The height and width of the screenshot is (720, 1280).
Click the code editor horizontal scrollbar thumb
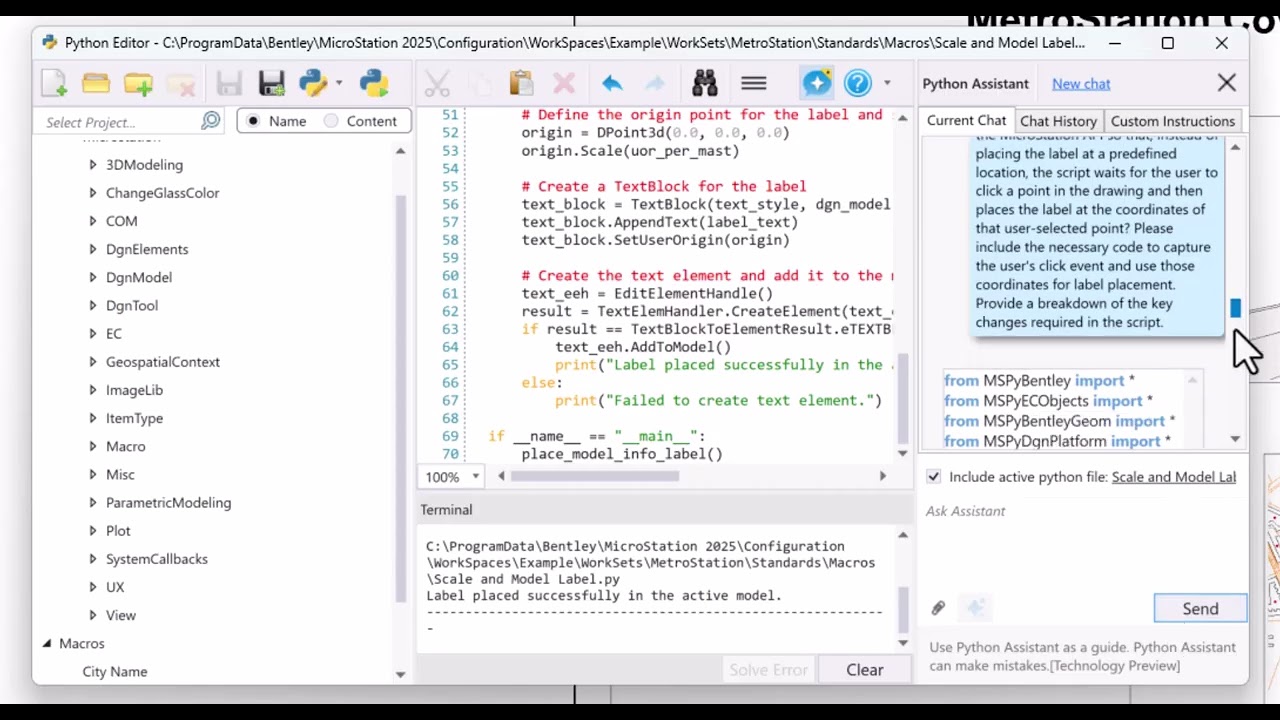pyautogui.click(x=595, y=477)
